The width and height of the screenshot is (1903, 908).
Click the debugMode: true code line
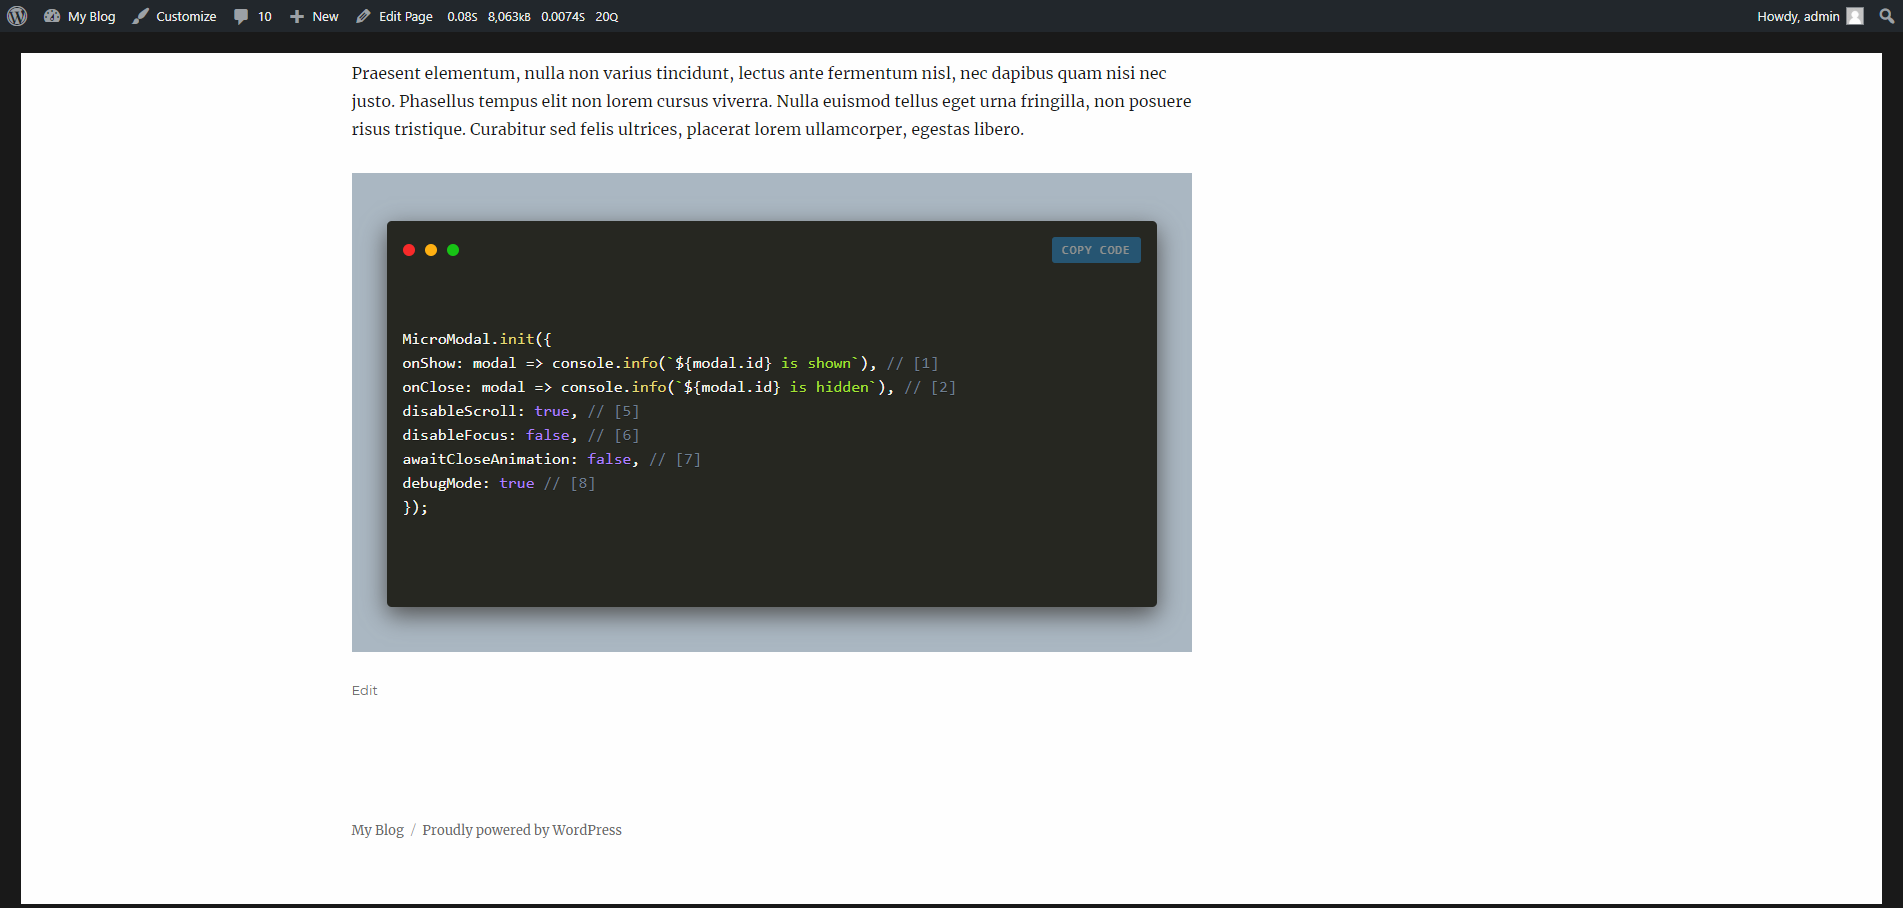click(x=498, y=483)
